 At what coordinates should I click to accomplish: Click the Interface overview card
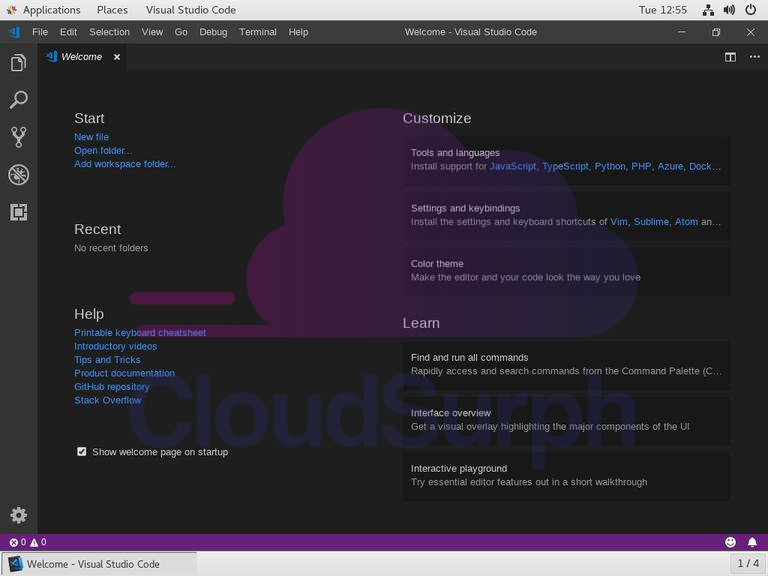567,420
